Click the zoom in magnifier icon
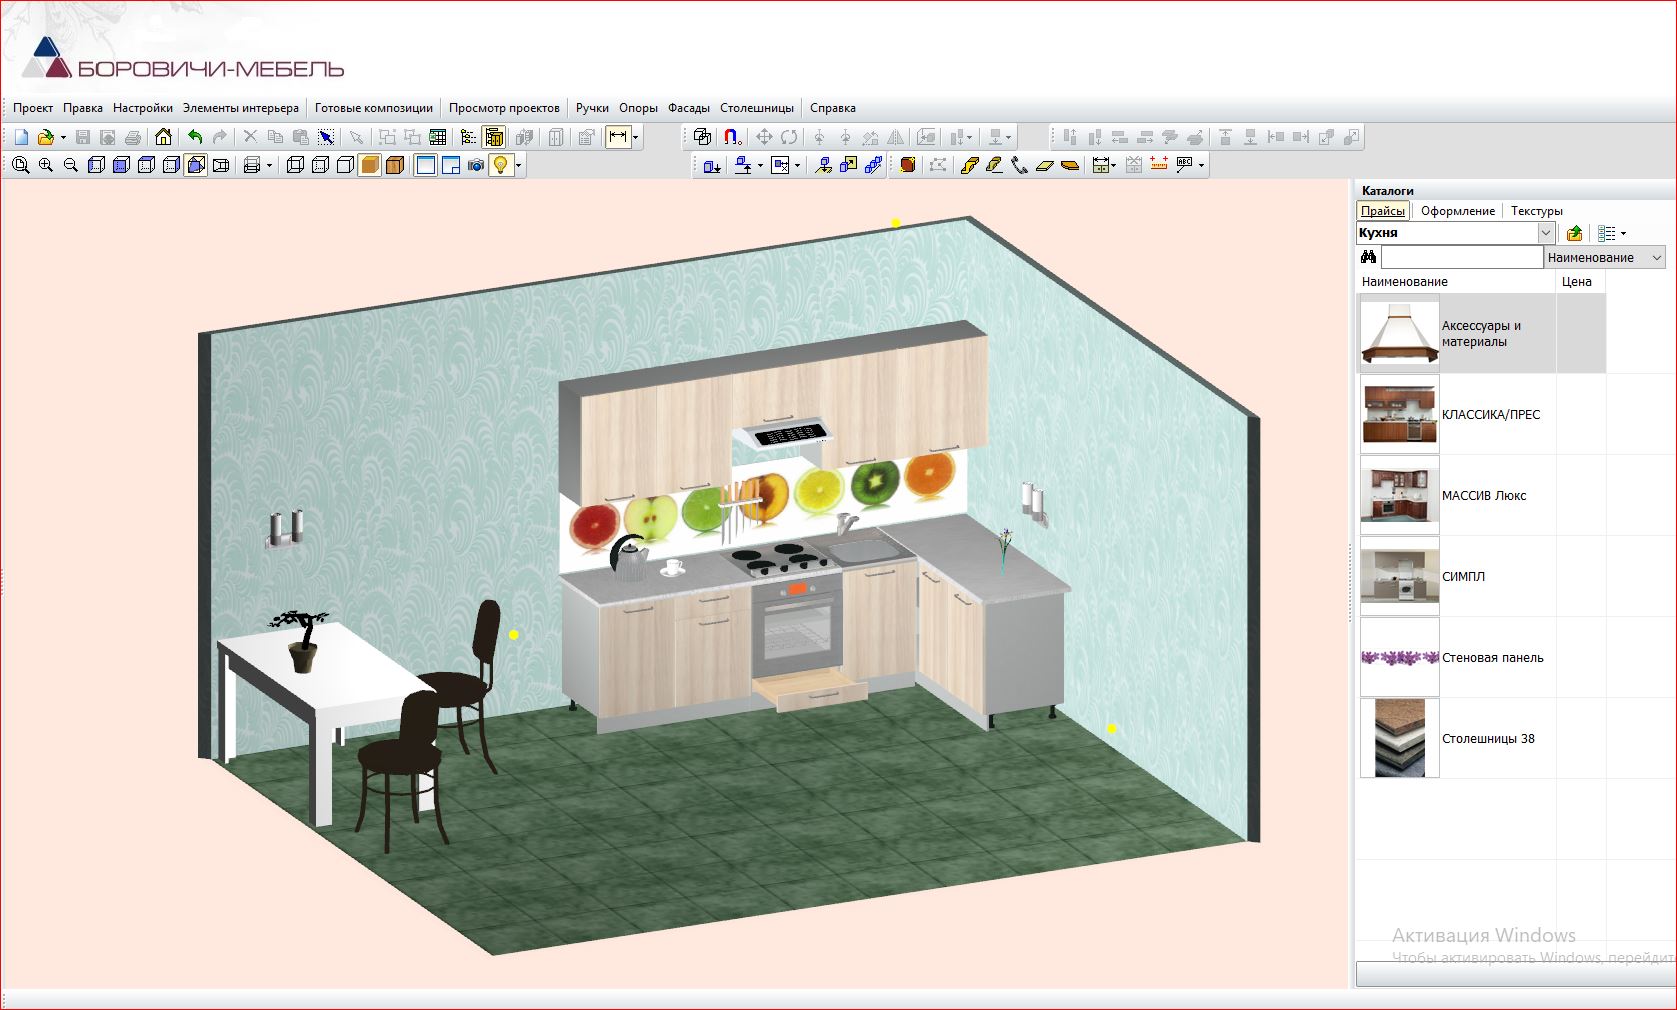Screen dimensions: 1677x1010 coord(45,165)
